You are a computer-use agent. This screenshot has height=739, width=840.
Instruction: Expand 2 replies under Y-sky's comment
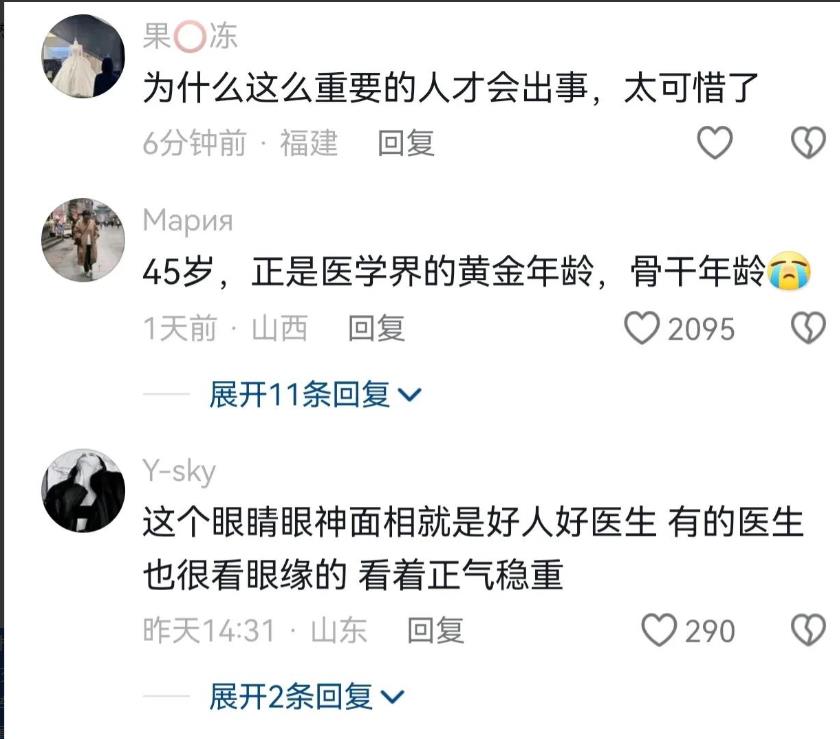pyautogui.click(x=306, y=697)
